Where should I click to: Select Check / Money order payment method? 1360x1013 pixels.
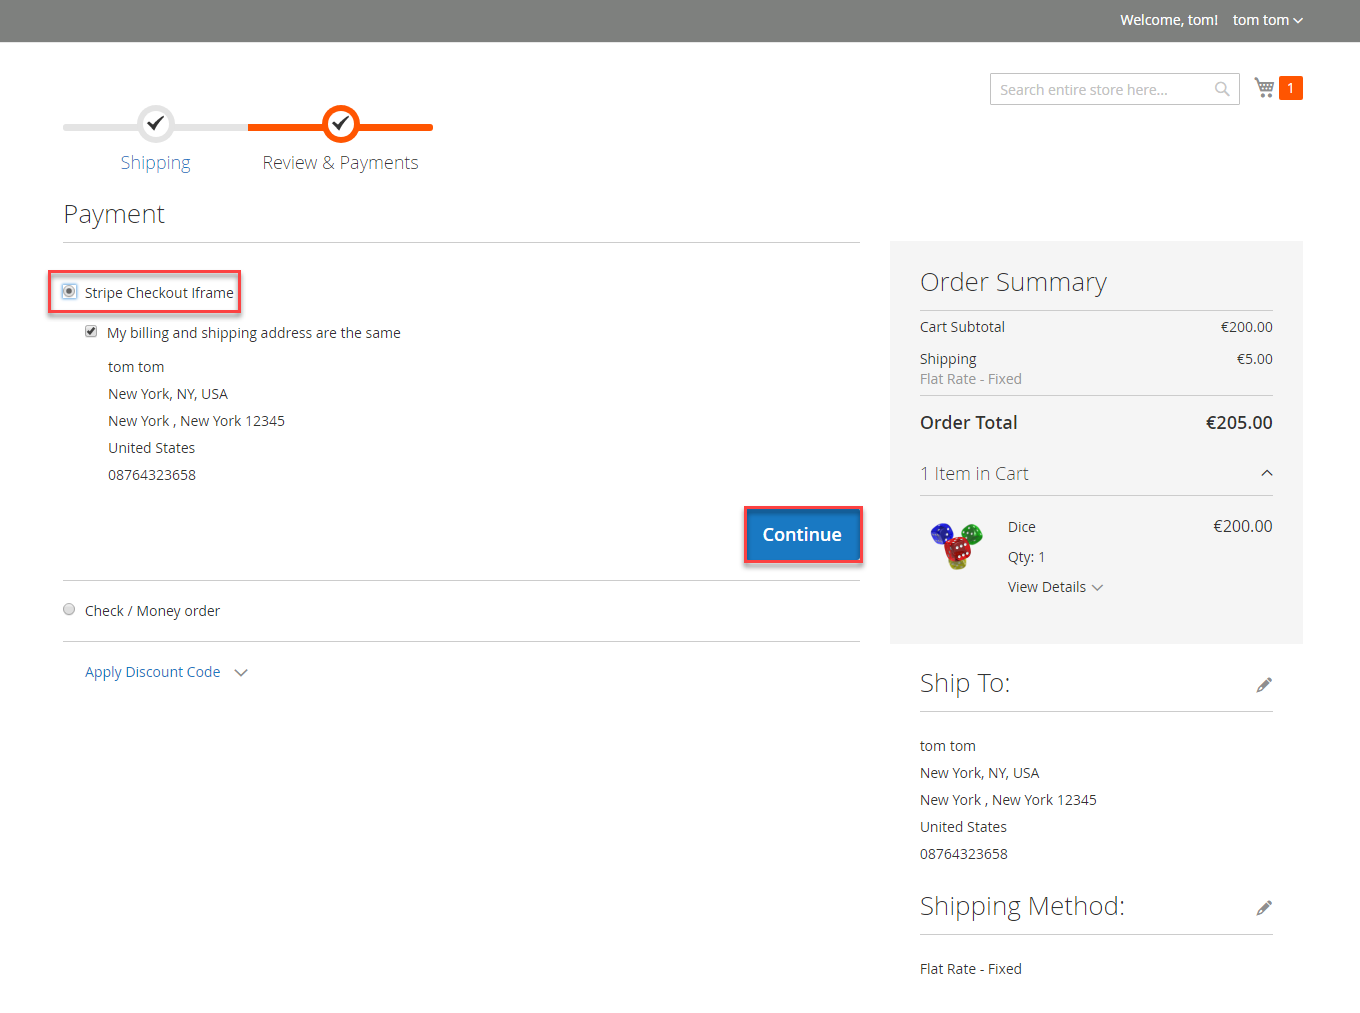(69, 610)
